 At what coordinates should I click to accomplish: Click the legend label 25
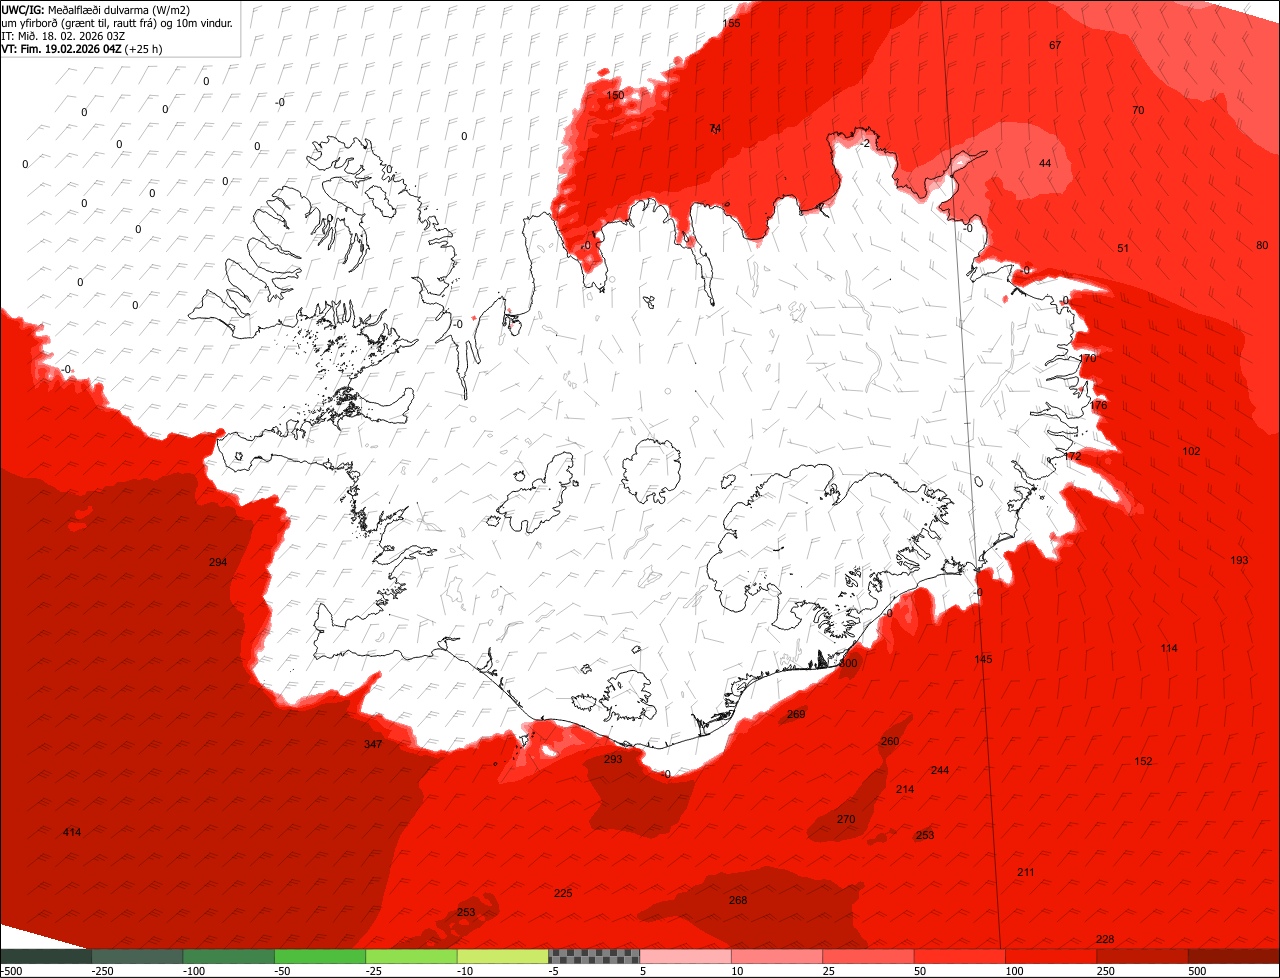[x=829, y=971]
